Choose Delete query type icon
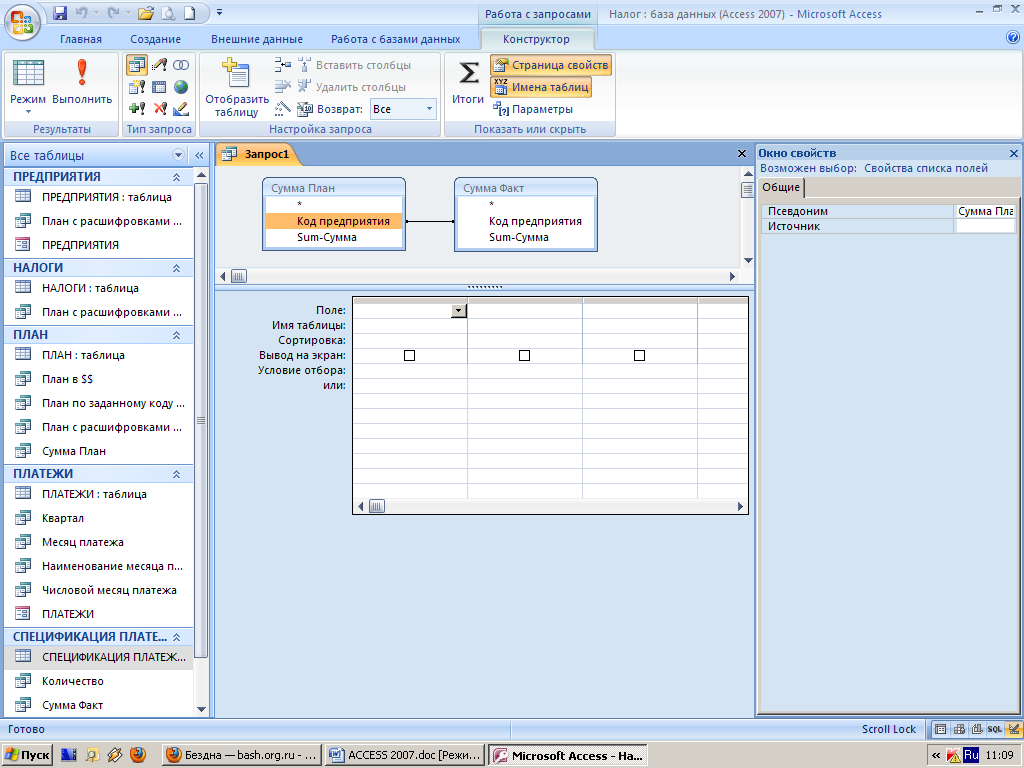1024x768 pixels. pos(159,108)
